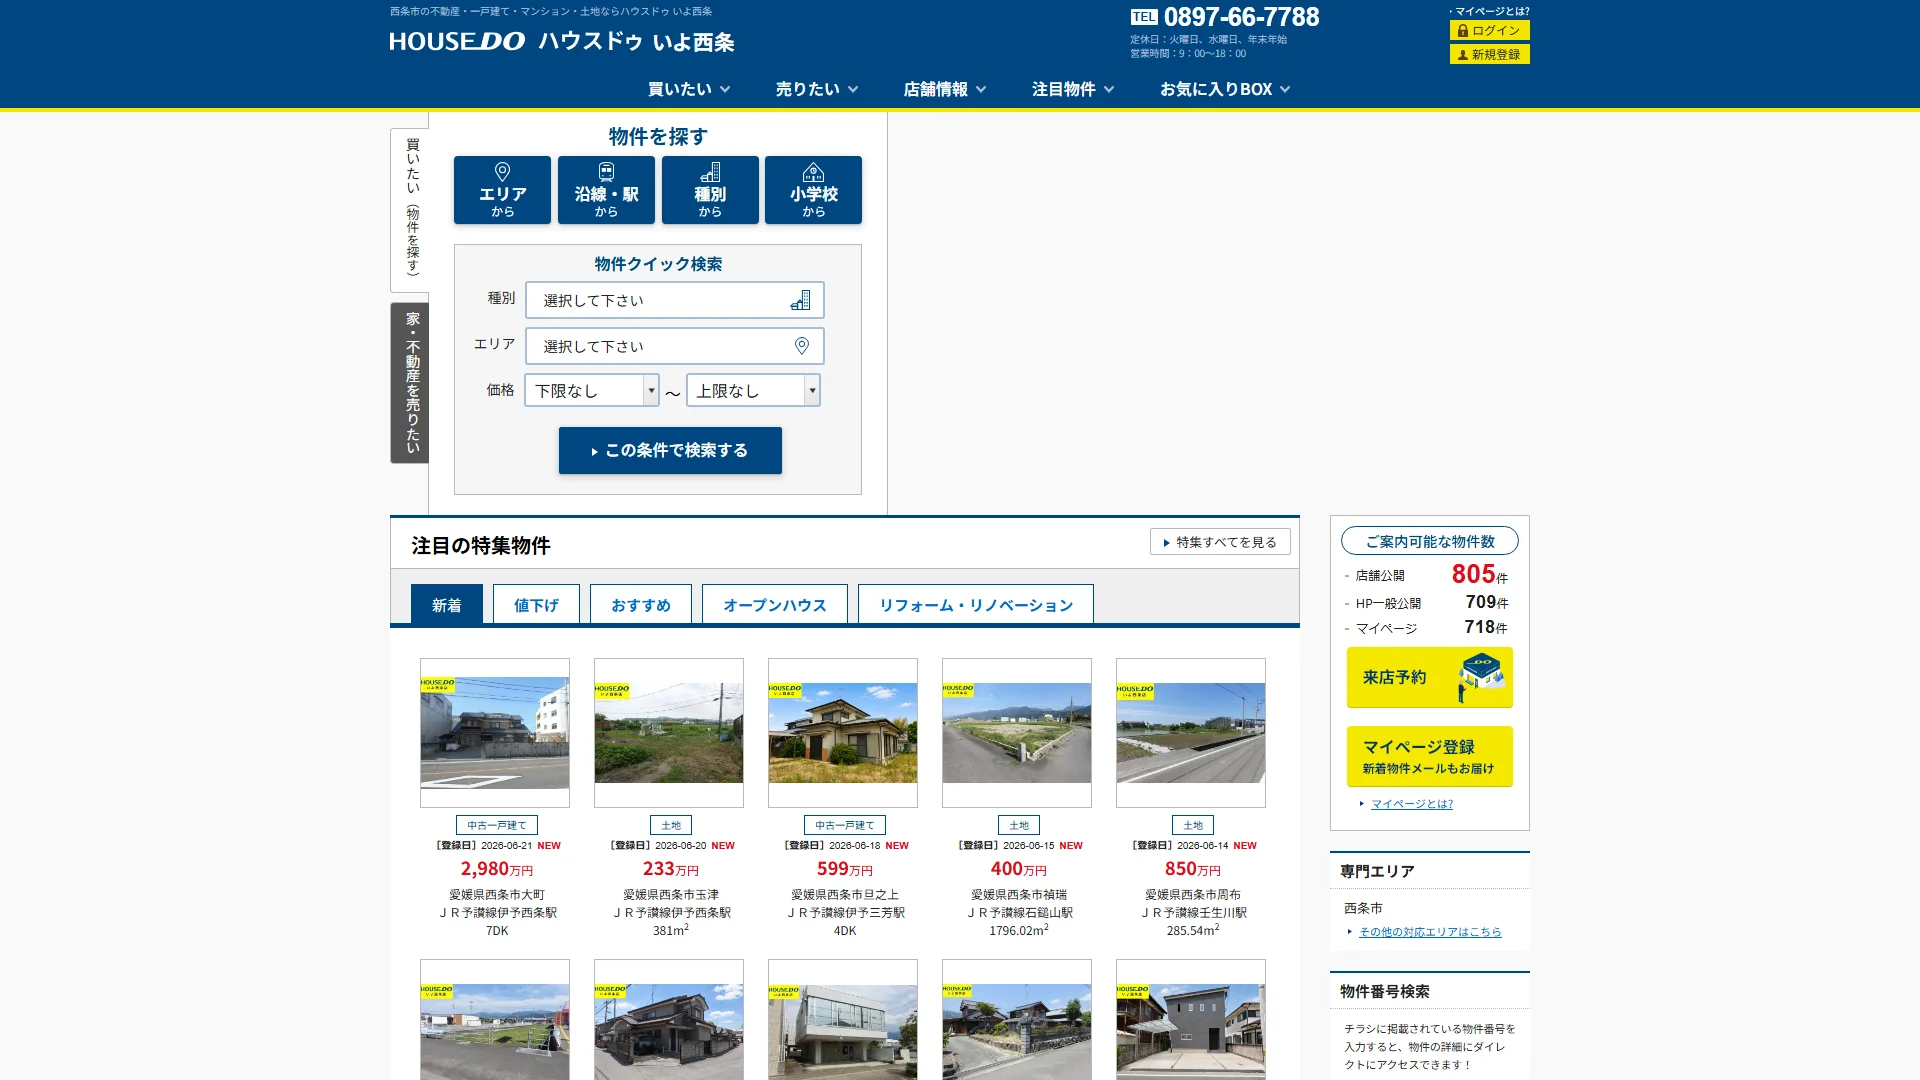The width and height of the screenshot is (1920, 1080).
Task: Open the 小学校から school search tile
Action: pos(813,190)
